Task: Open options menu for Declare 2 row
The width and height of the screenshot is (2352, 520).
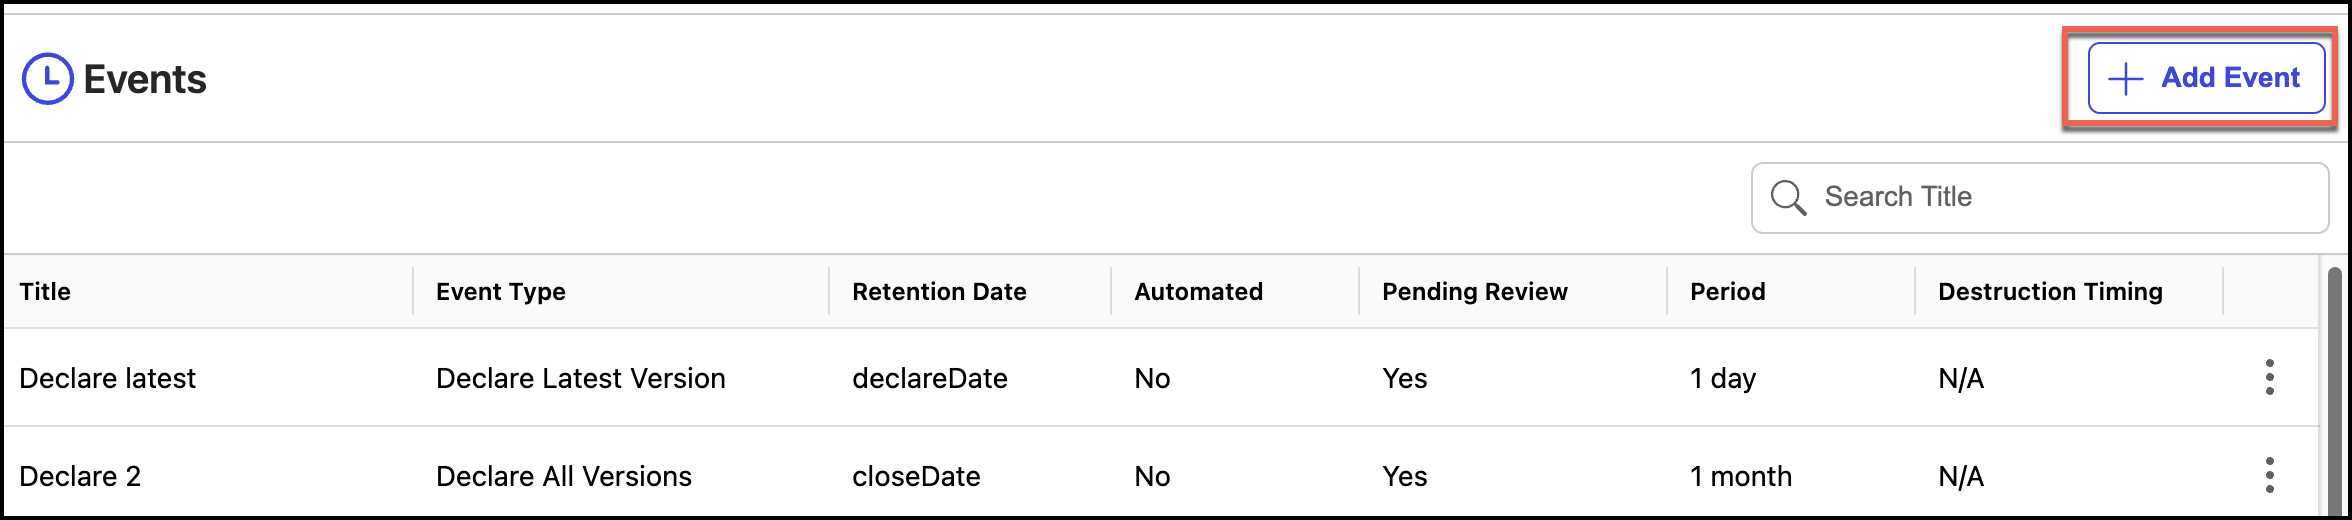Action: (2269, 475)
